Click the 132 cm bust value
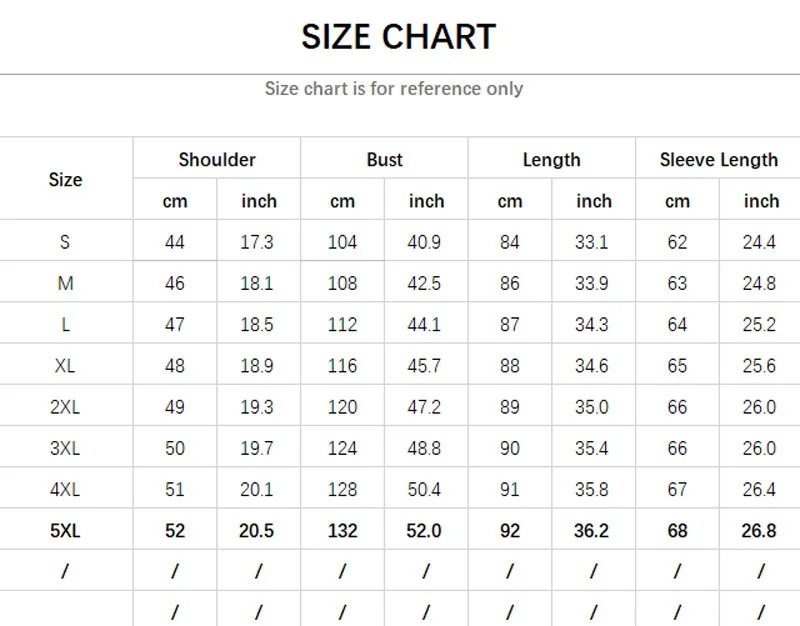Viewport: 800px width, 626px height. click(x=342, y=531)
